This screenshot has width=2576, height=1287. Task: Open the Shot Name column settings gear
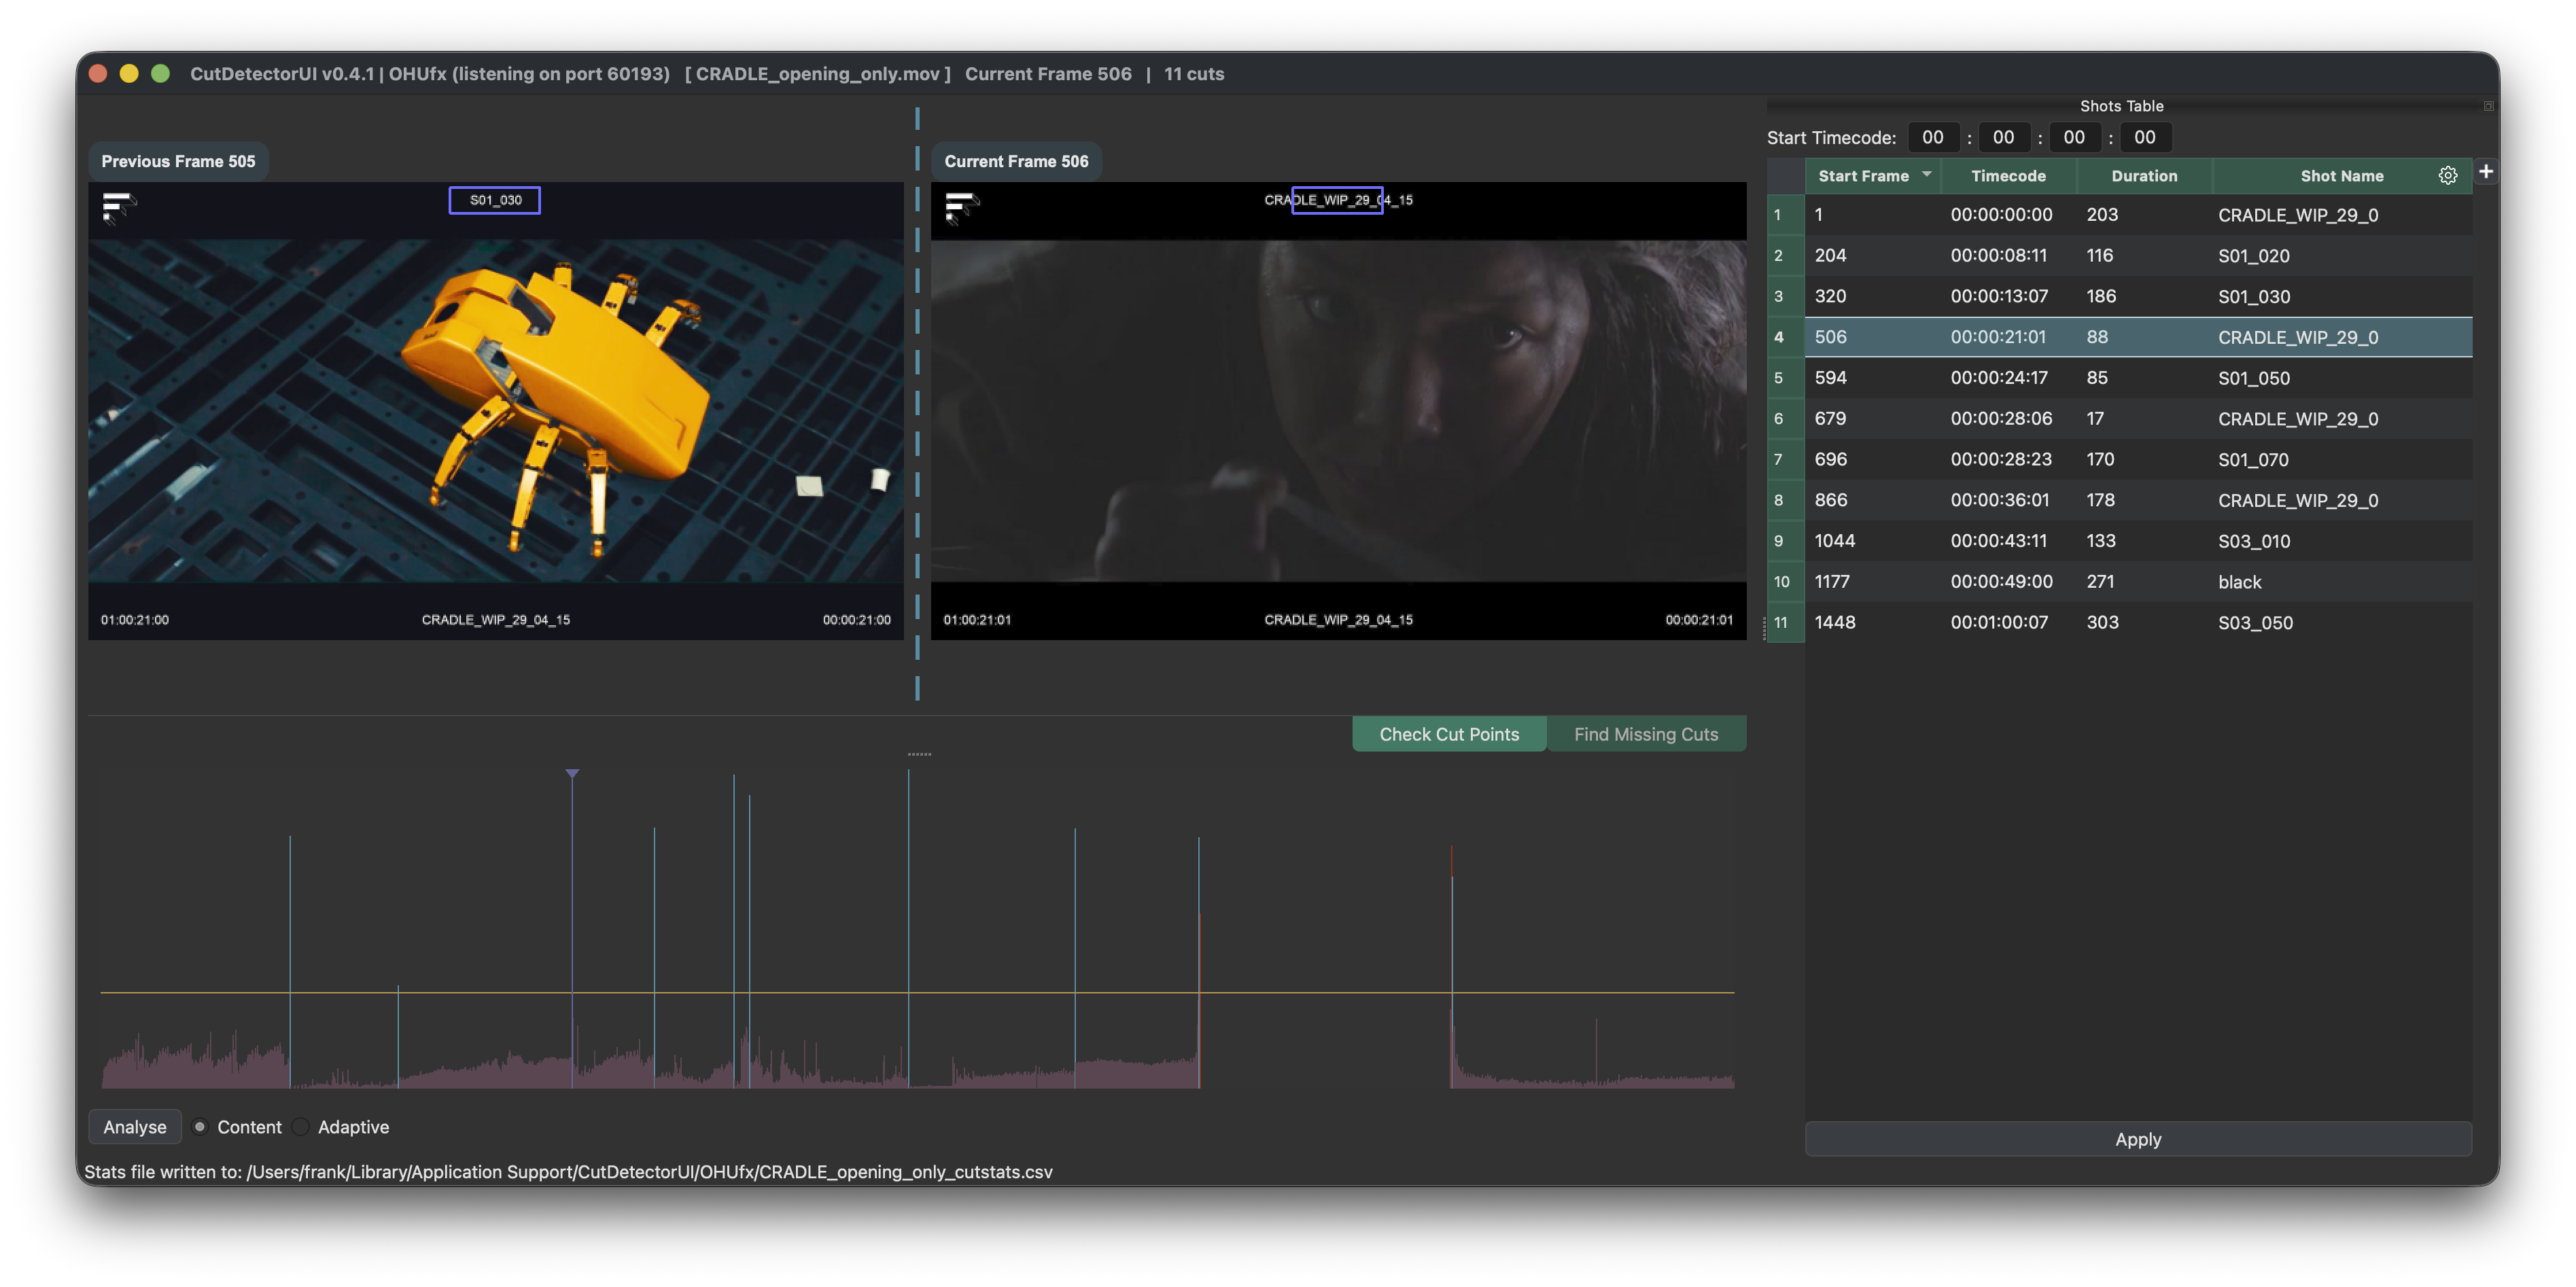(2447, 175)
